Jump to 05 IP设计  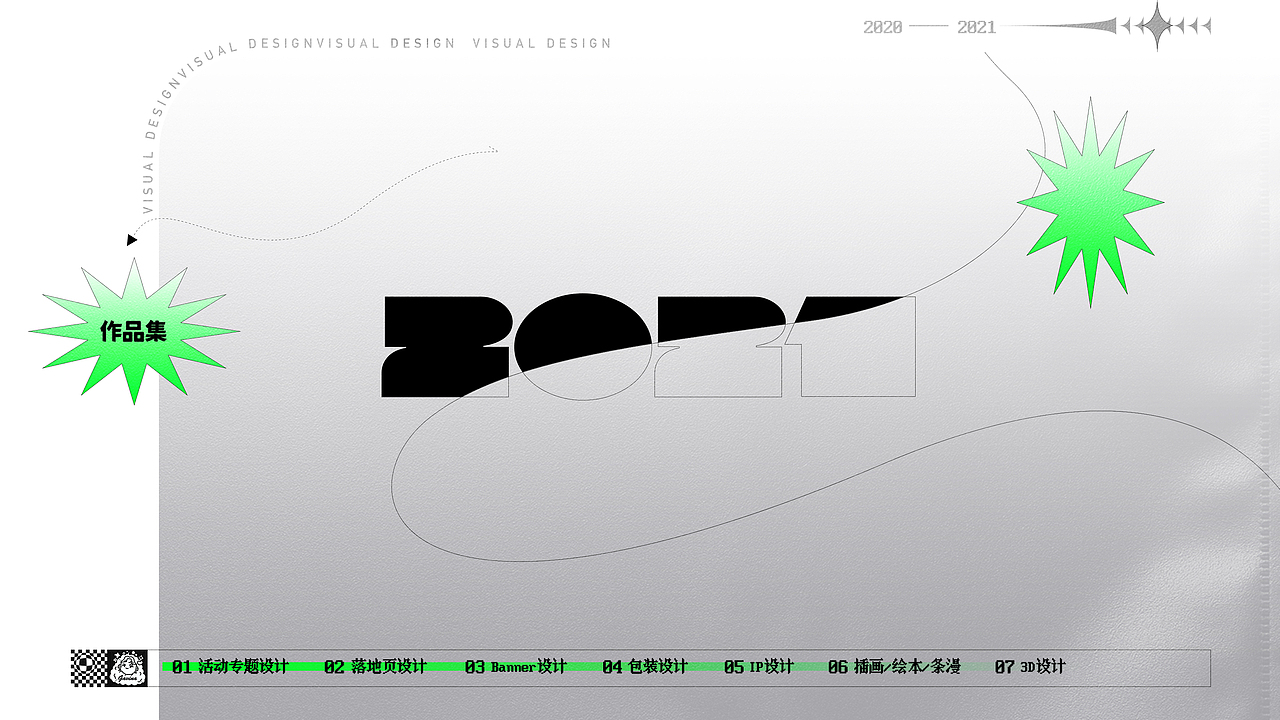[759, 667]
